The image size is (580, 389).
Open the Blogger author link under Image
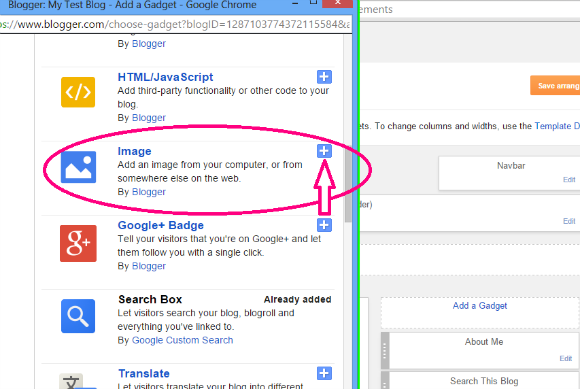coord(149,192)
